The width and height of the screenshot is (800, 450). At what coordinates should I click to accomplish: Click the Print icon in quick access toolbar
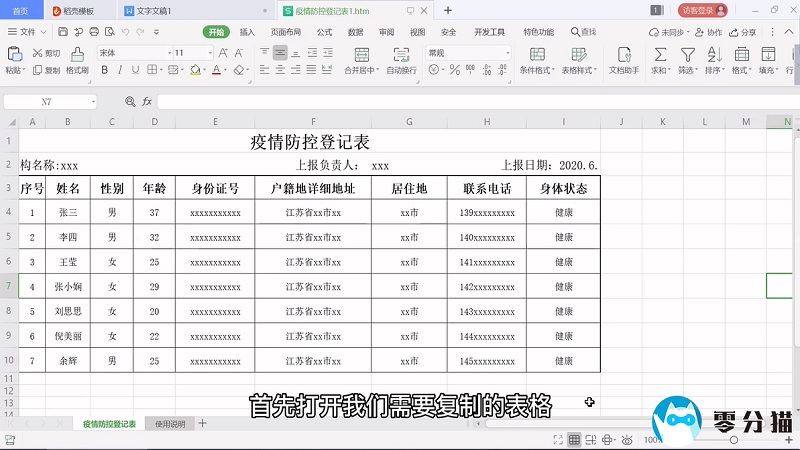pos(94,32)
